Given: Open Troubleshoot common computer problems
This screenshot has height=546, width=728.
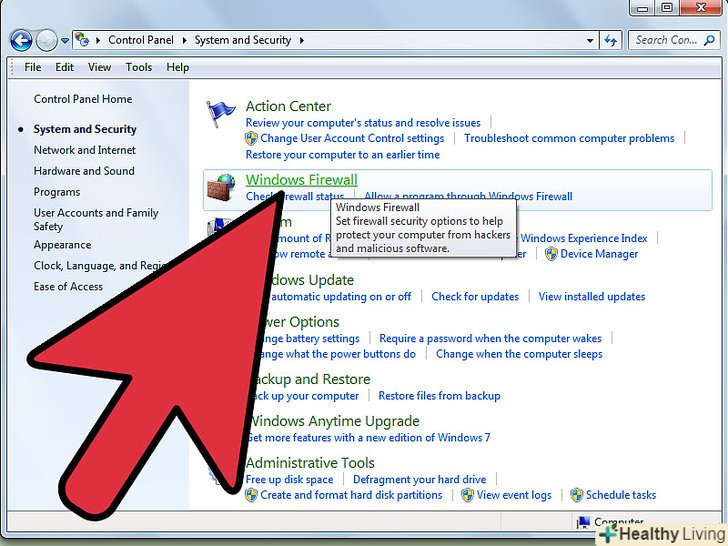Looking at the screenshot, I should (569, 138).
